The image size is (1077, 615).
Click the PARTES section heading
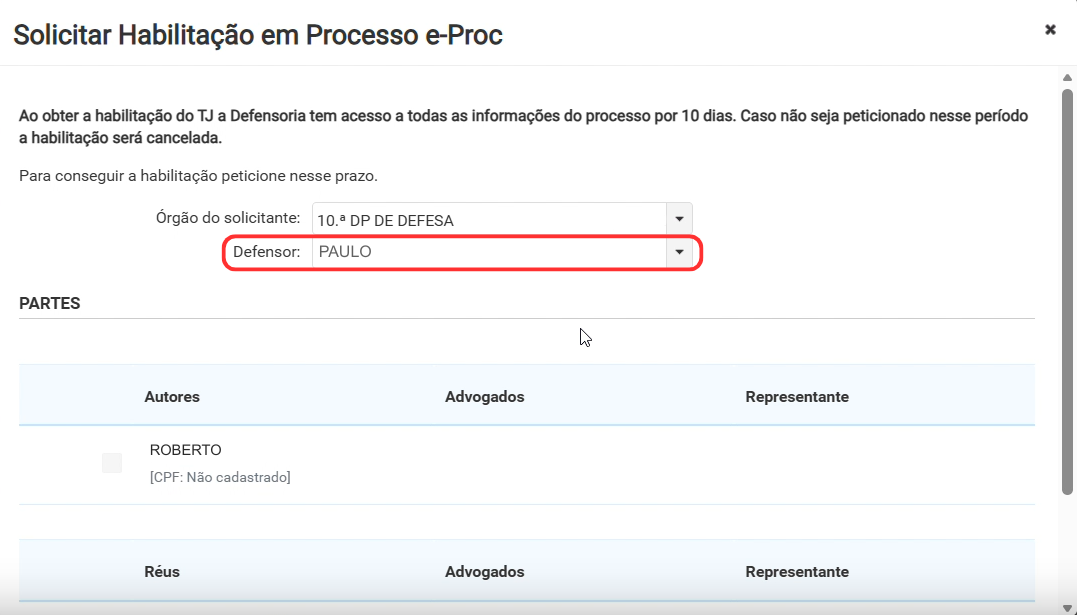[x=49, y=304]
